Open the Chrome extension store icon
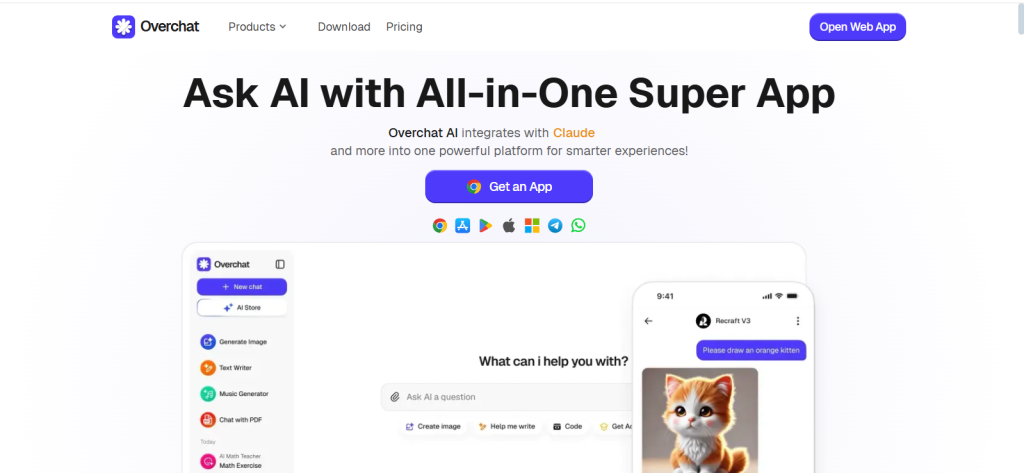Screen dimensions: 1024x473 [440, 225]
